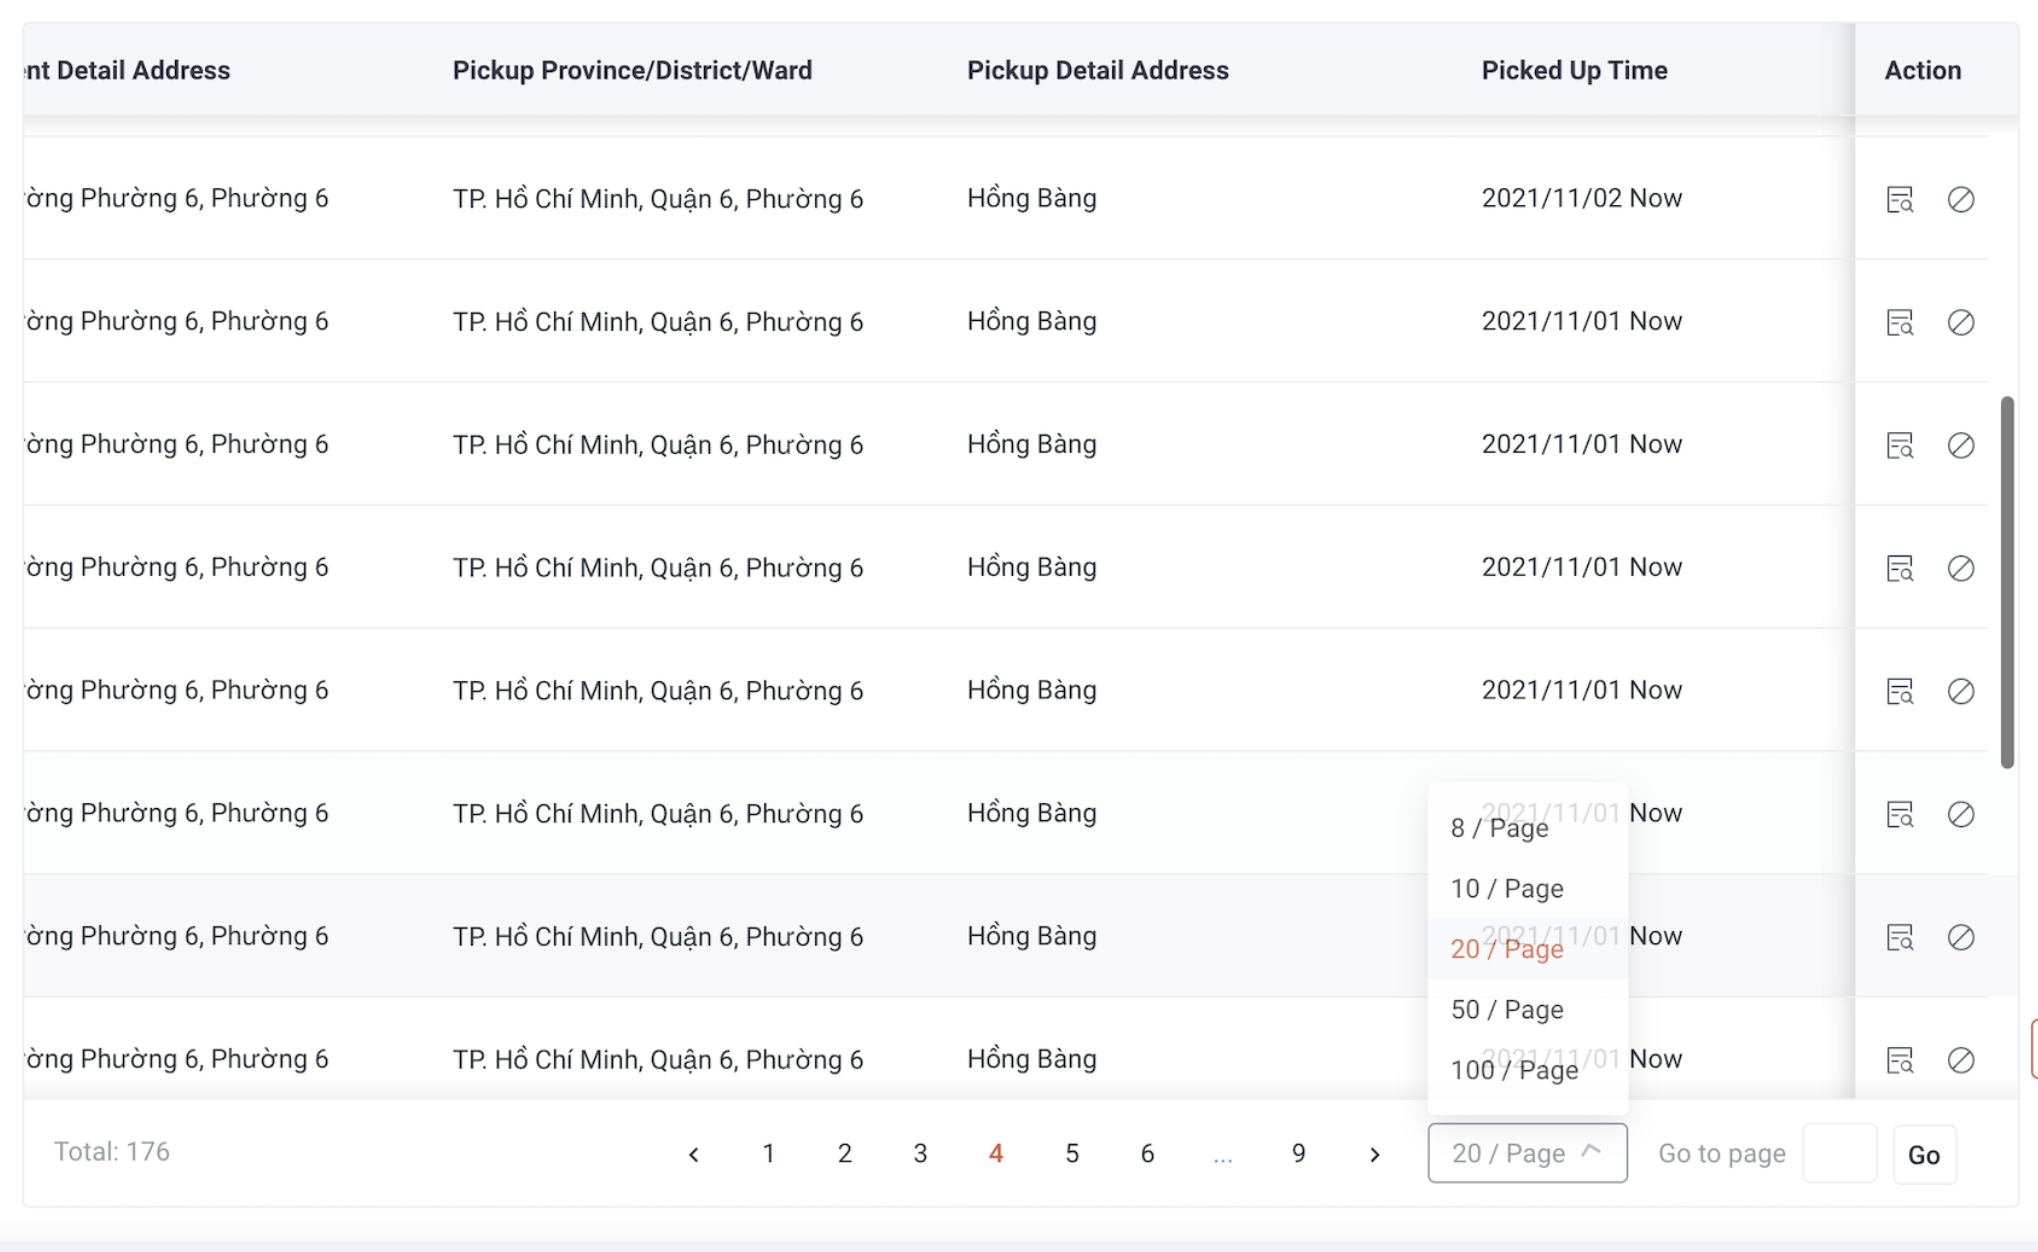
Task: Select 8 / Page option
Action: [1499, 828]
